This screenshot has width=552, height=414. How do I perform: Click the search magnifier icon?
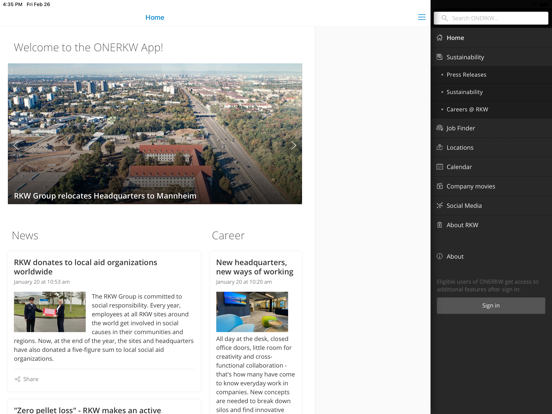pos(445,18)
